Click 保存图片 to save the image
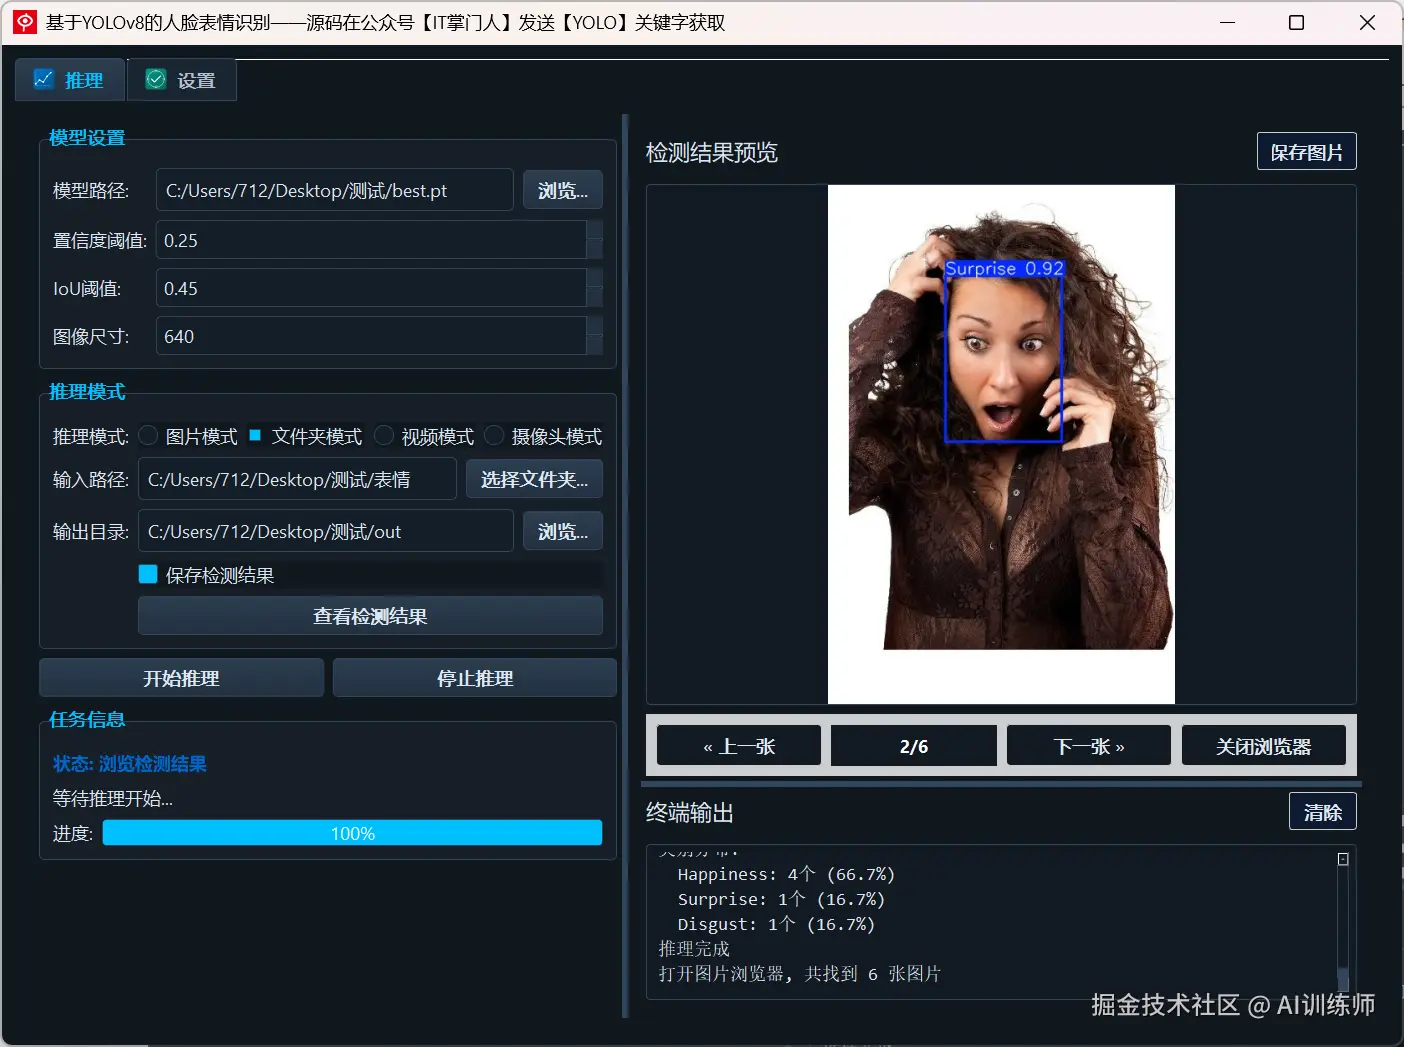Screen dimensions: 1404x1047 point(1306,151)
